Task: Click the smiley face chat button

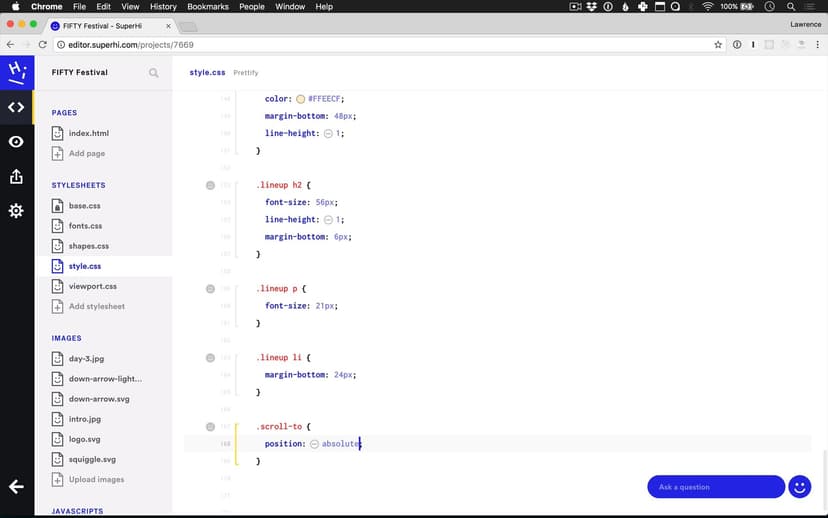Action: pos(799,487)
